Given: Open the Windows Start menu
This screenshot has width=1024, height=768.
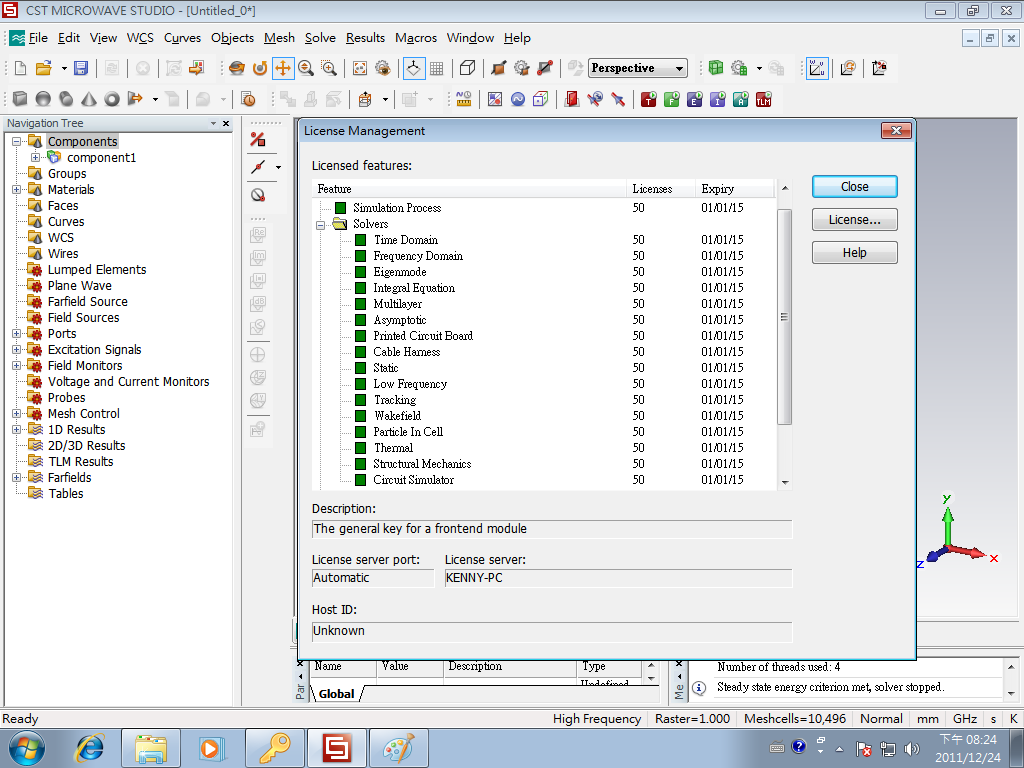Looking at the screenshot, I should (x=27, y=748).
